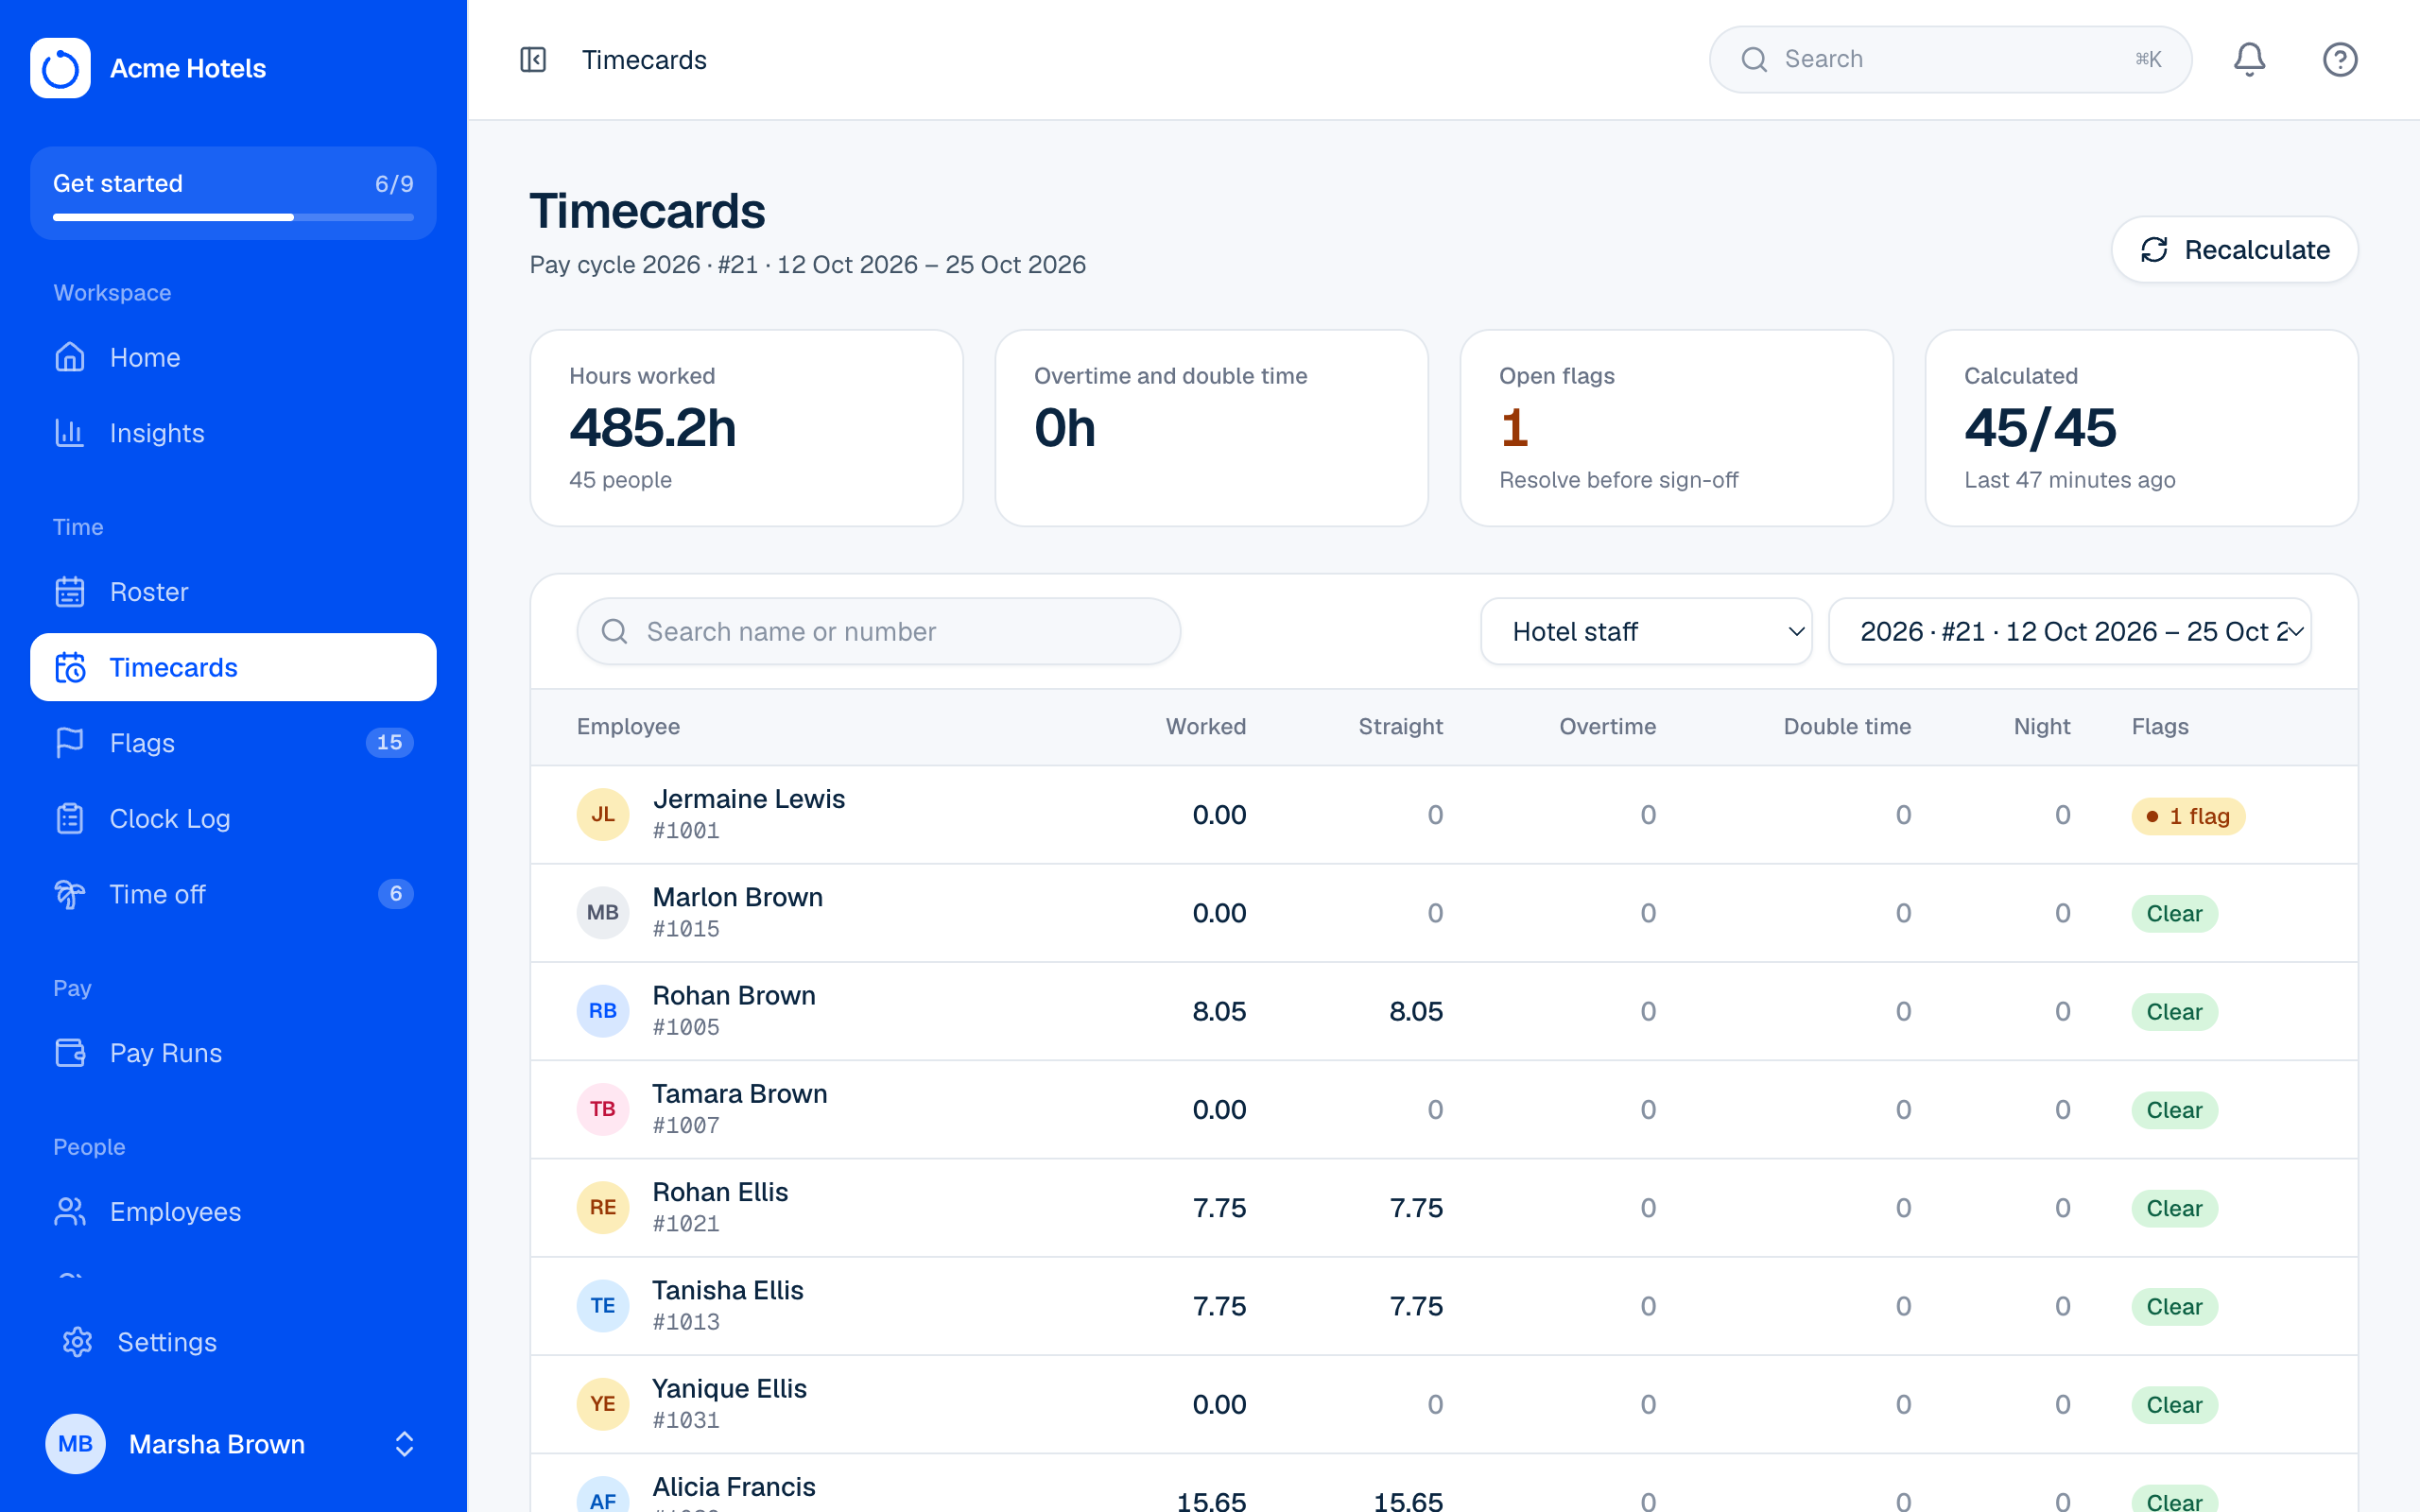Click the Recalculate button
Screen dimensions: 2420x1512
pos(2234,250)
